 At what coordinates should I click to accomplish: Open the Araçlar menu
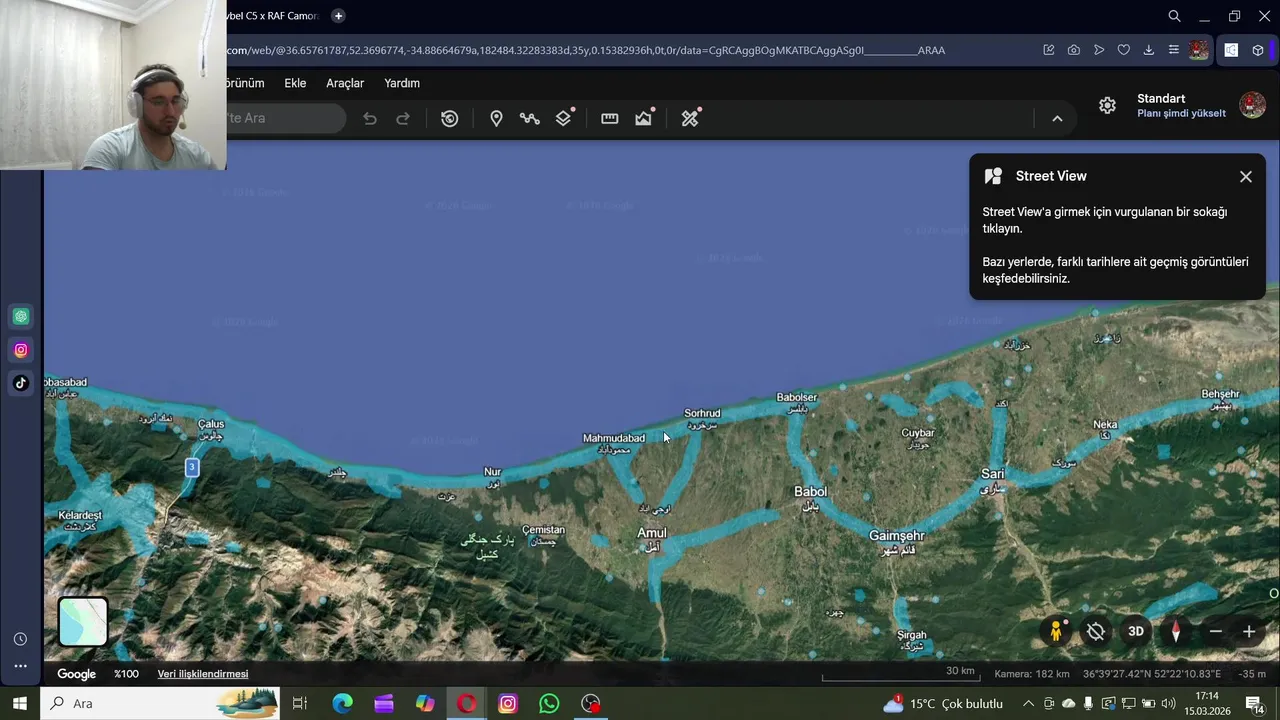tap(345, 83)
